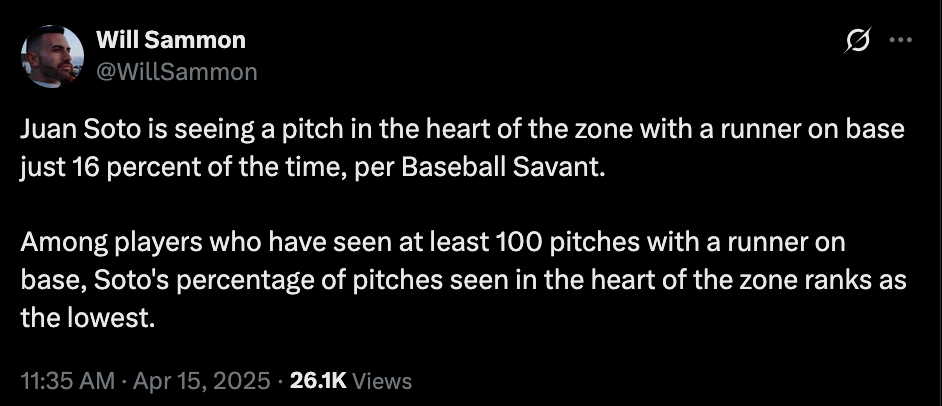Visit the @WillSammon handle link
The width and height of the screenshot is (942, 406).
pyautogui.click(x=176, y=71)
